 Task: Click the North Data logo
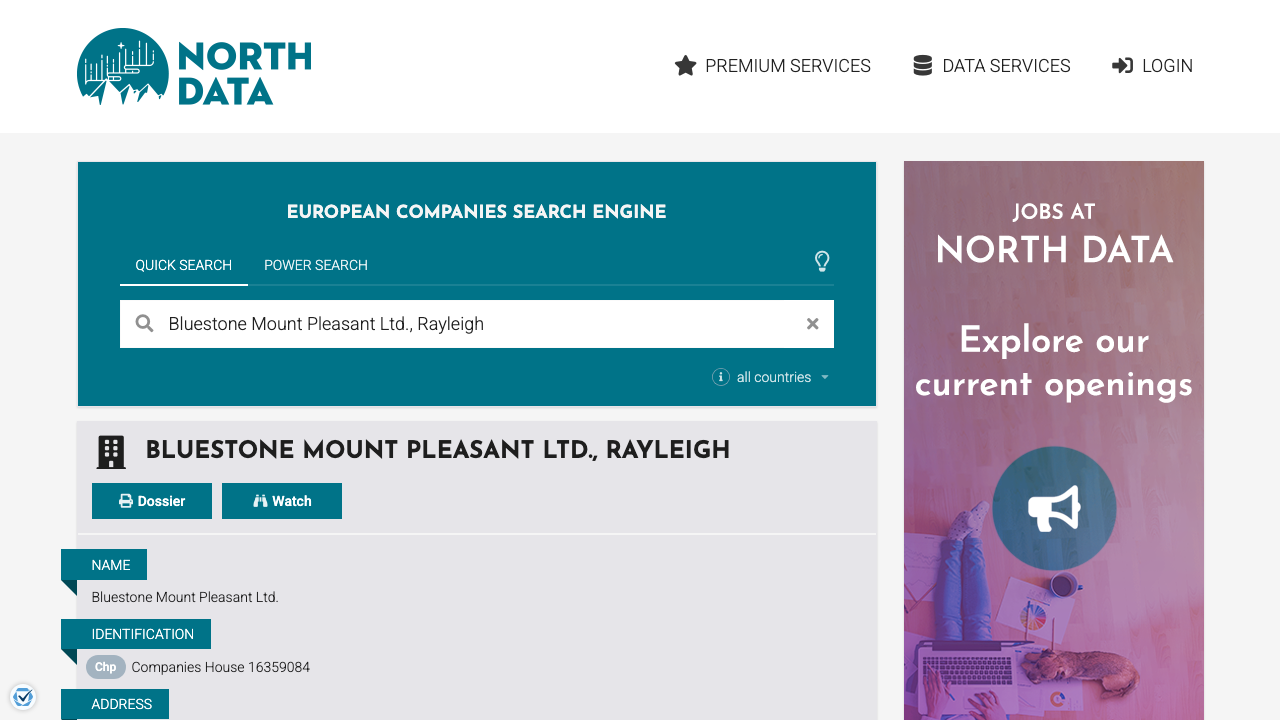(x=193, y=66)
